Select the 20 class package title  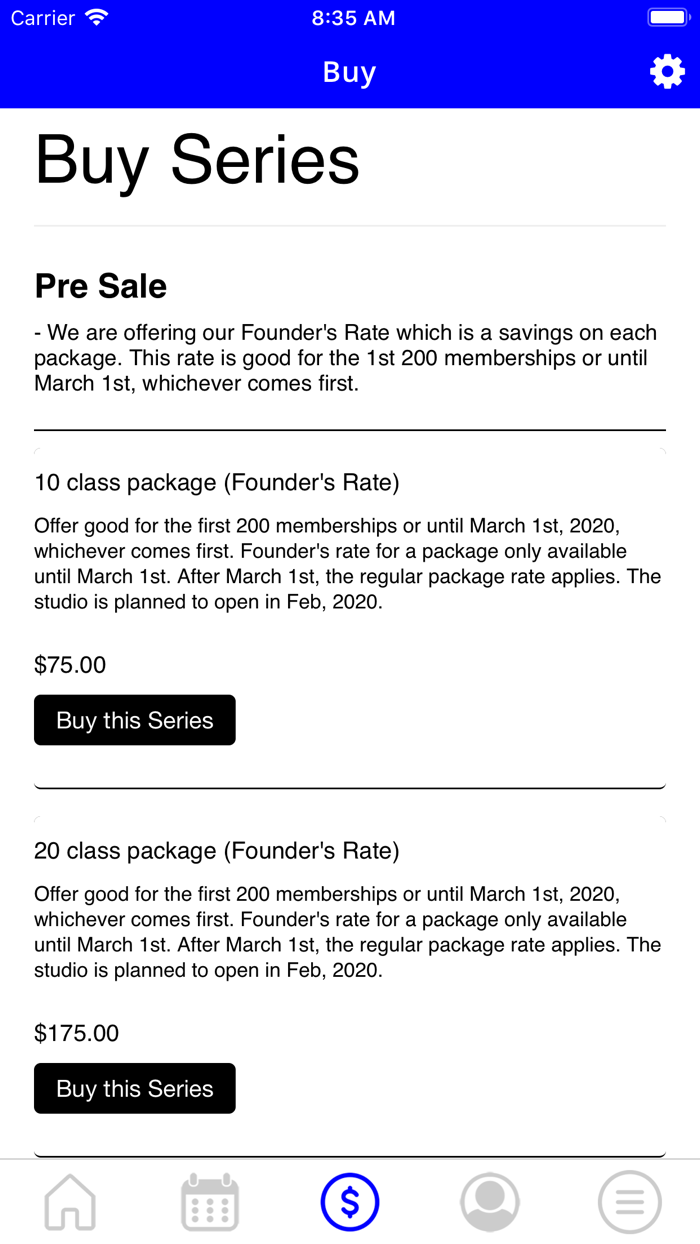pos(217,851)
